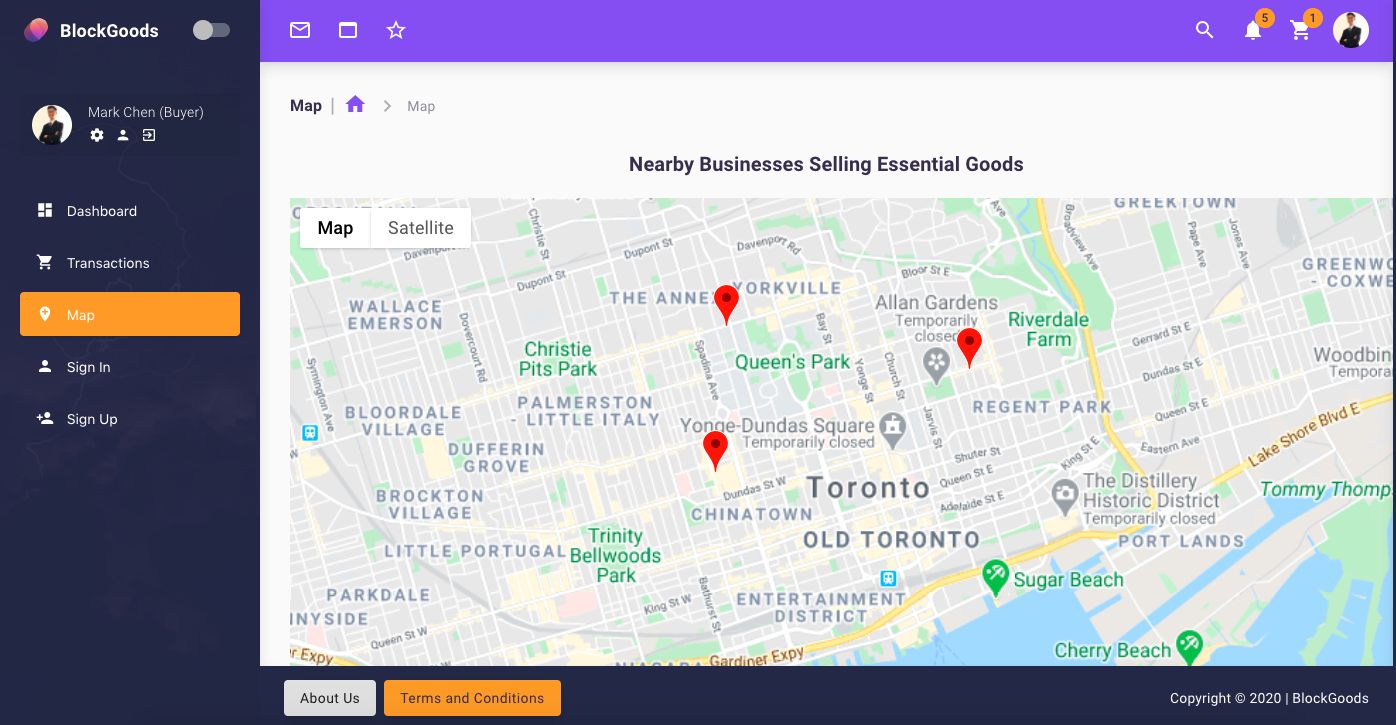Screen dimensions: 1396x725
Task: Open search with the magnifier icon
Action: [1205, 30]
